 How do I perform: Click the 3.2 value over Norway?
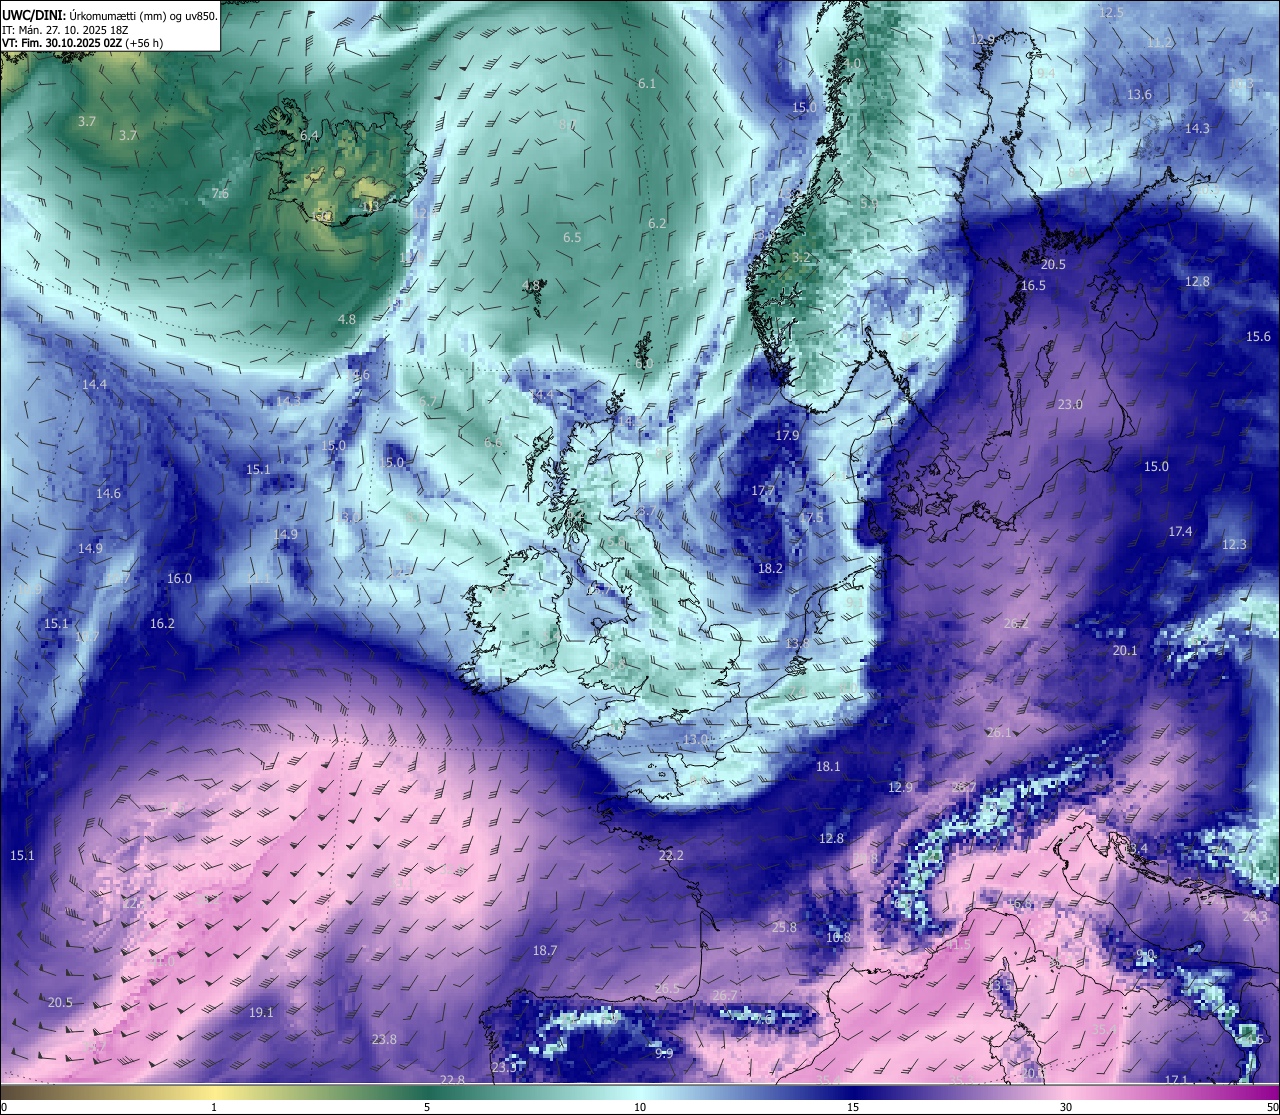[801, 258]
